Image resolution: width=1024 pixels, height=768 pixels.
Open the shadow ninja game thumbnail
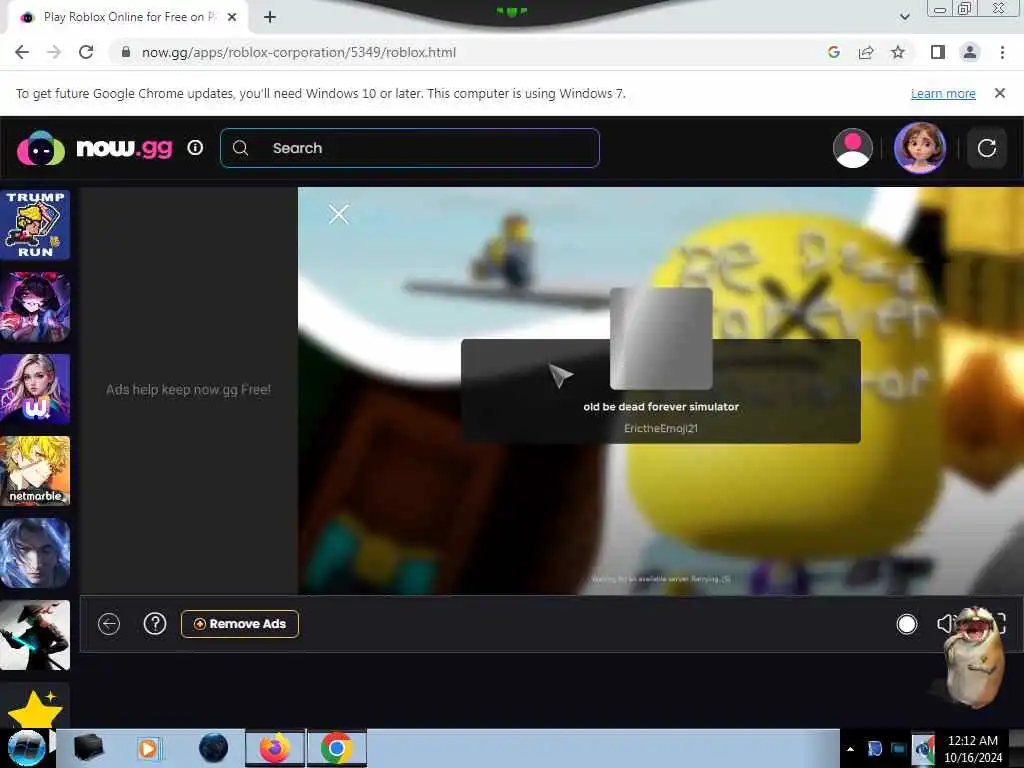pyautogui.click(x=35, y=635)
